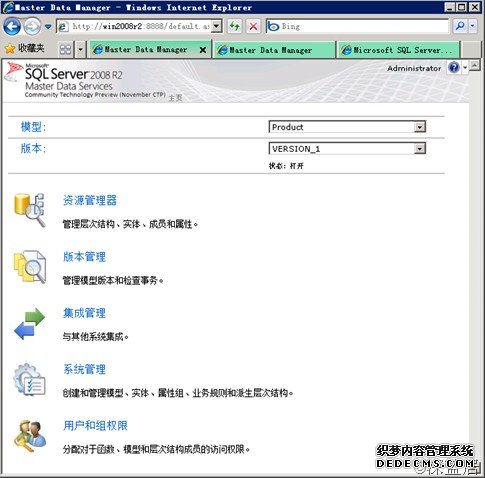The image size is (485, 478).
Task: Open the Product model dropdown
Action: [x=347, y=127]
